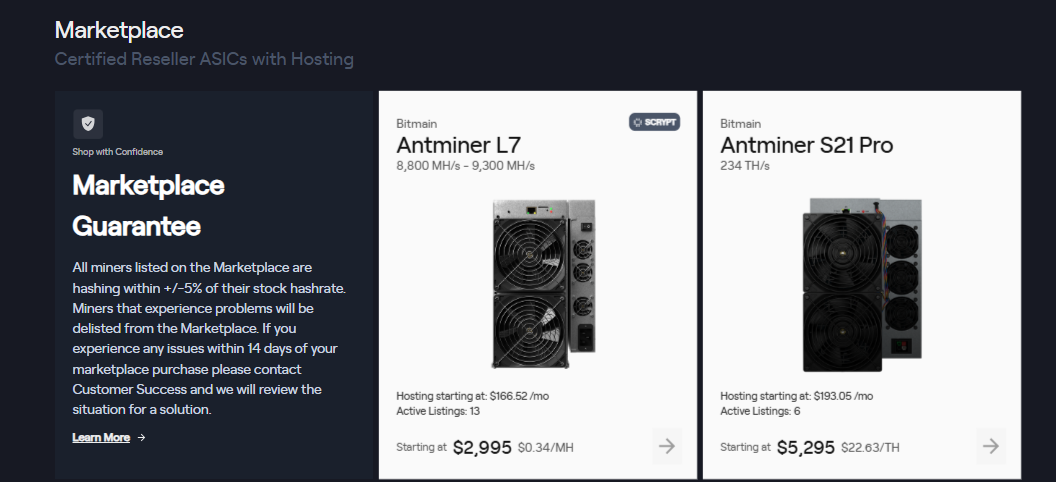
Task: Open Antminer L7 listing via arrow button
Action: (x=667, y=446)
